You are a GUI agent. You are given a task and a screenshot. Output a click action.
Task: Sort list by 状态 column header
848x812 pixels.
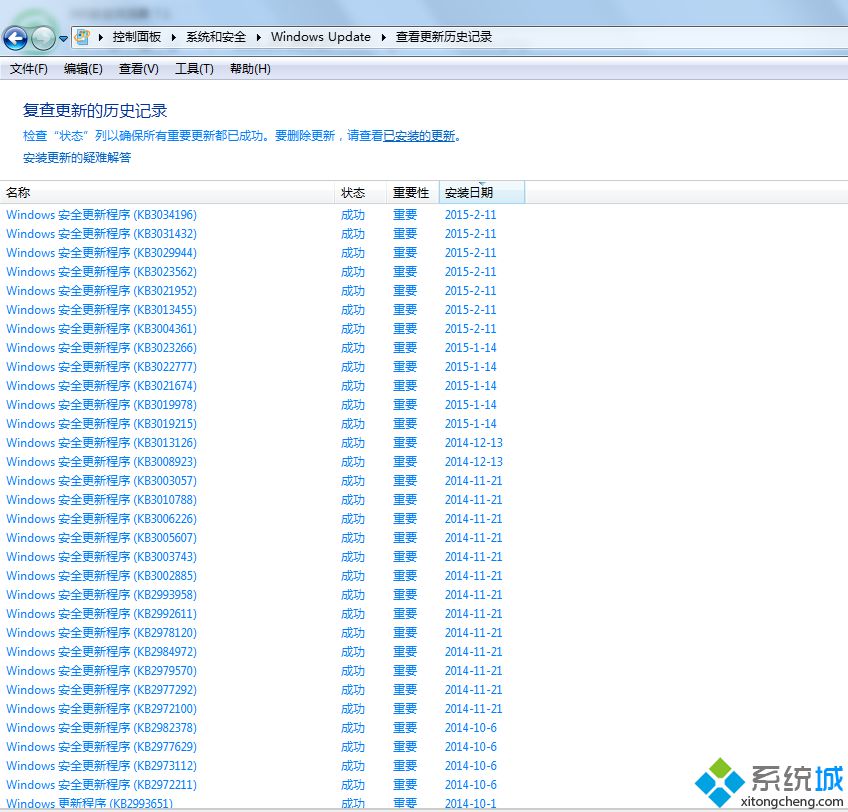coord(361,193)
